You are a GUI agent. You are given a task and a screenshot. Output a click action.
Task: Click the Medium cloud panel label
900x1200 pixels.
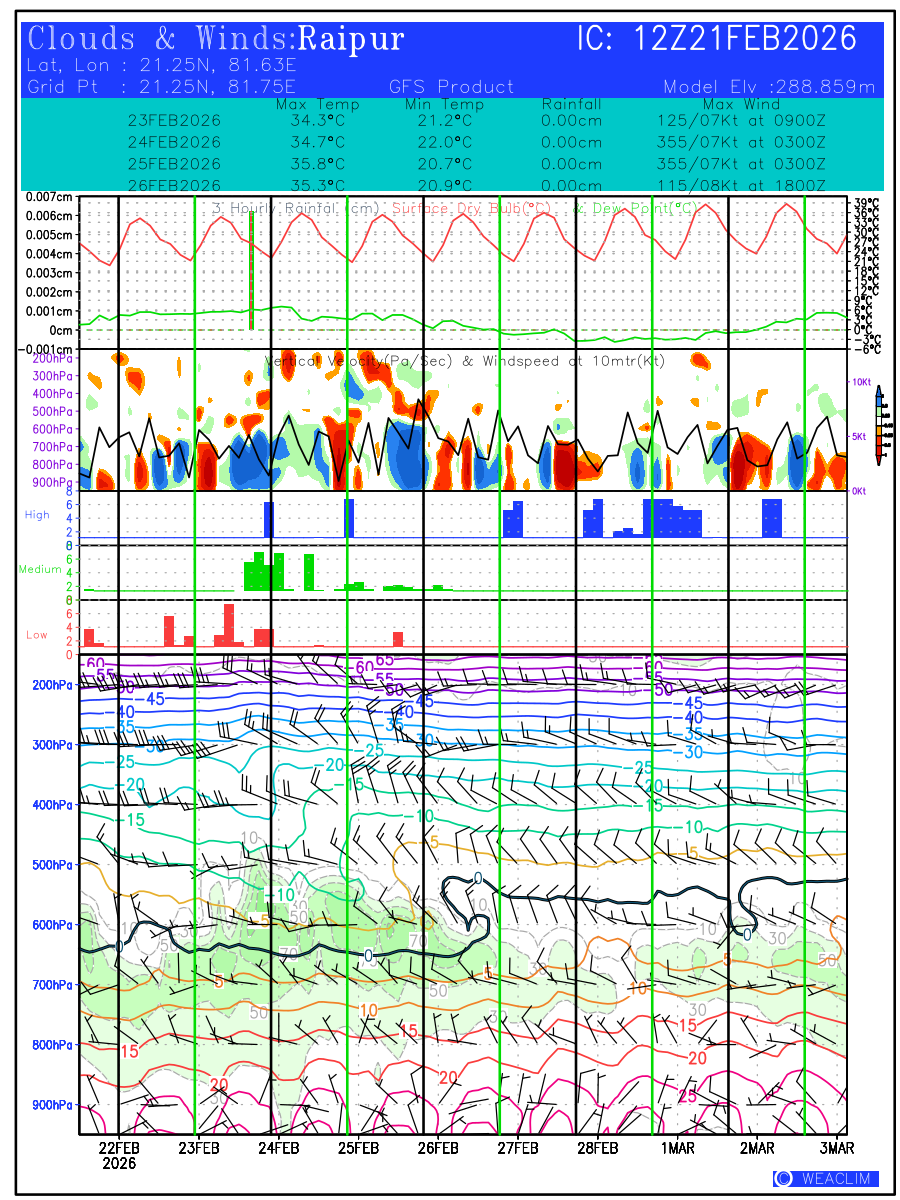40,570
